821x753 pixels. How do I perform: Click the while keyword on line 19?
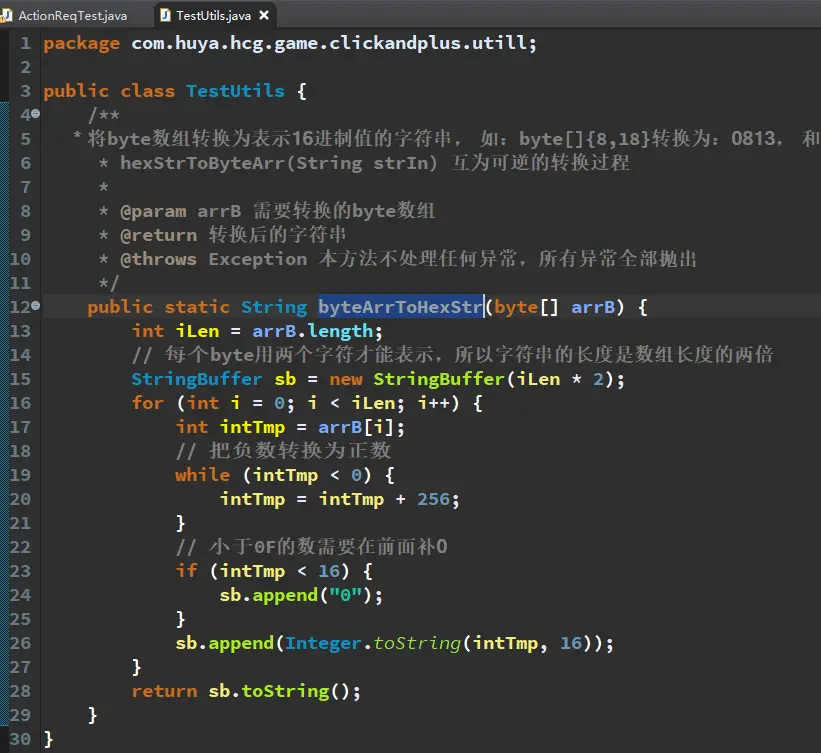[203, 475]
